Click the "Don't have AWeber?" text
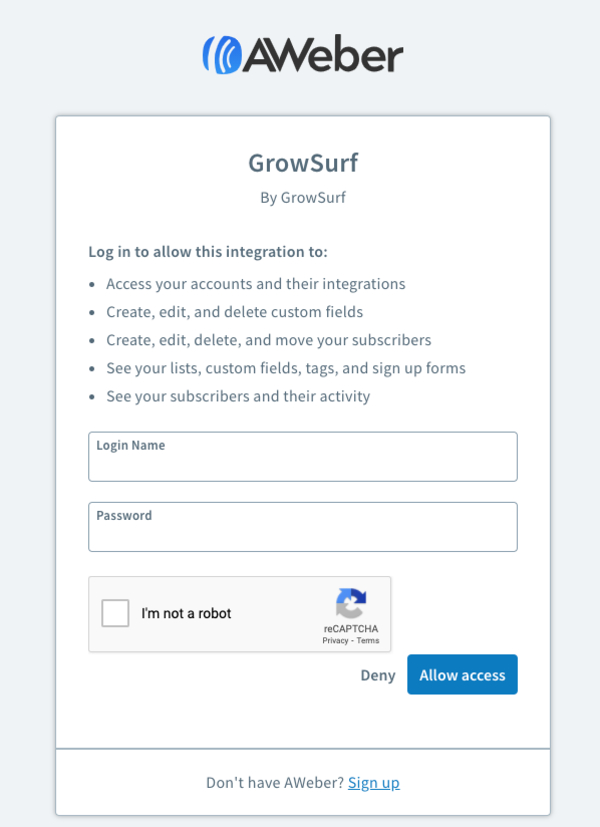Image resolution: width=600 pixels, height=827 pixels. coord(274,783)
